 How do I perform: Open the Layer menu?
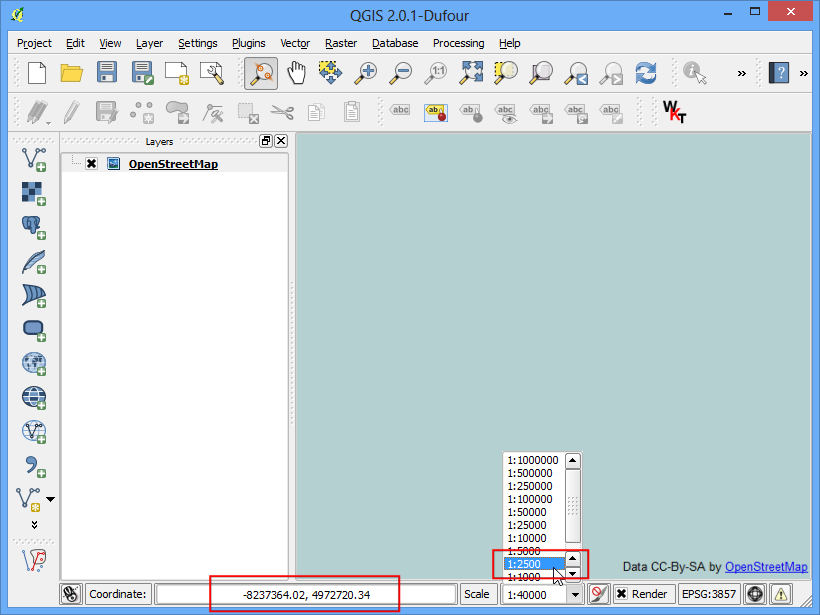tap(150, 43)
